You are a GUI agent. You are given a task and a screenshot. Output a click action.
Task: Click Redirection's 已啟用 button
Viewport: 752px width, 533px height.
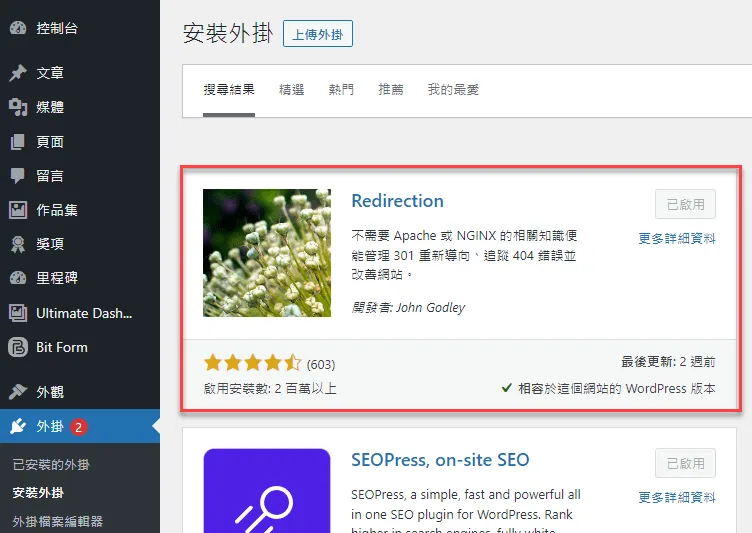(685, 204)
